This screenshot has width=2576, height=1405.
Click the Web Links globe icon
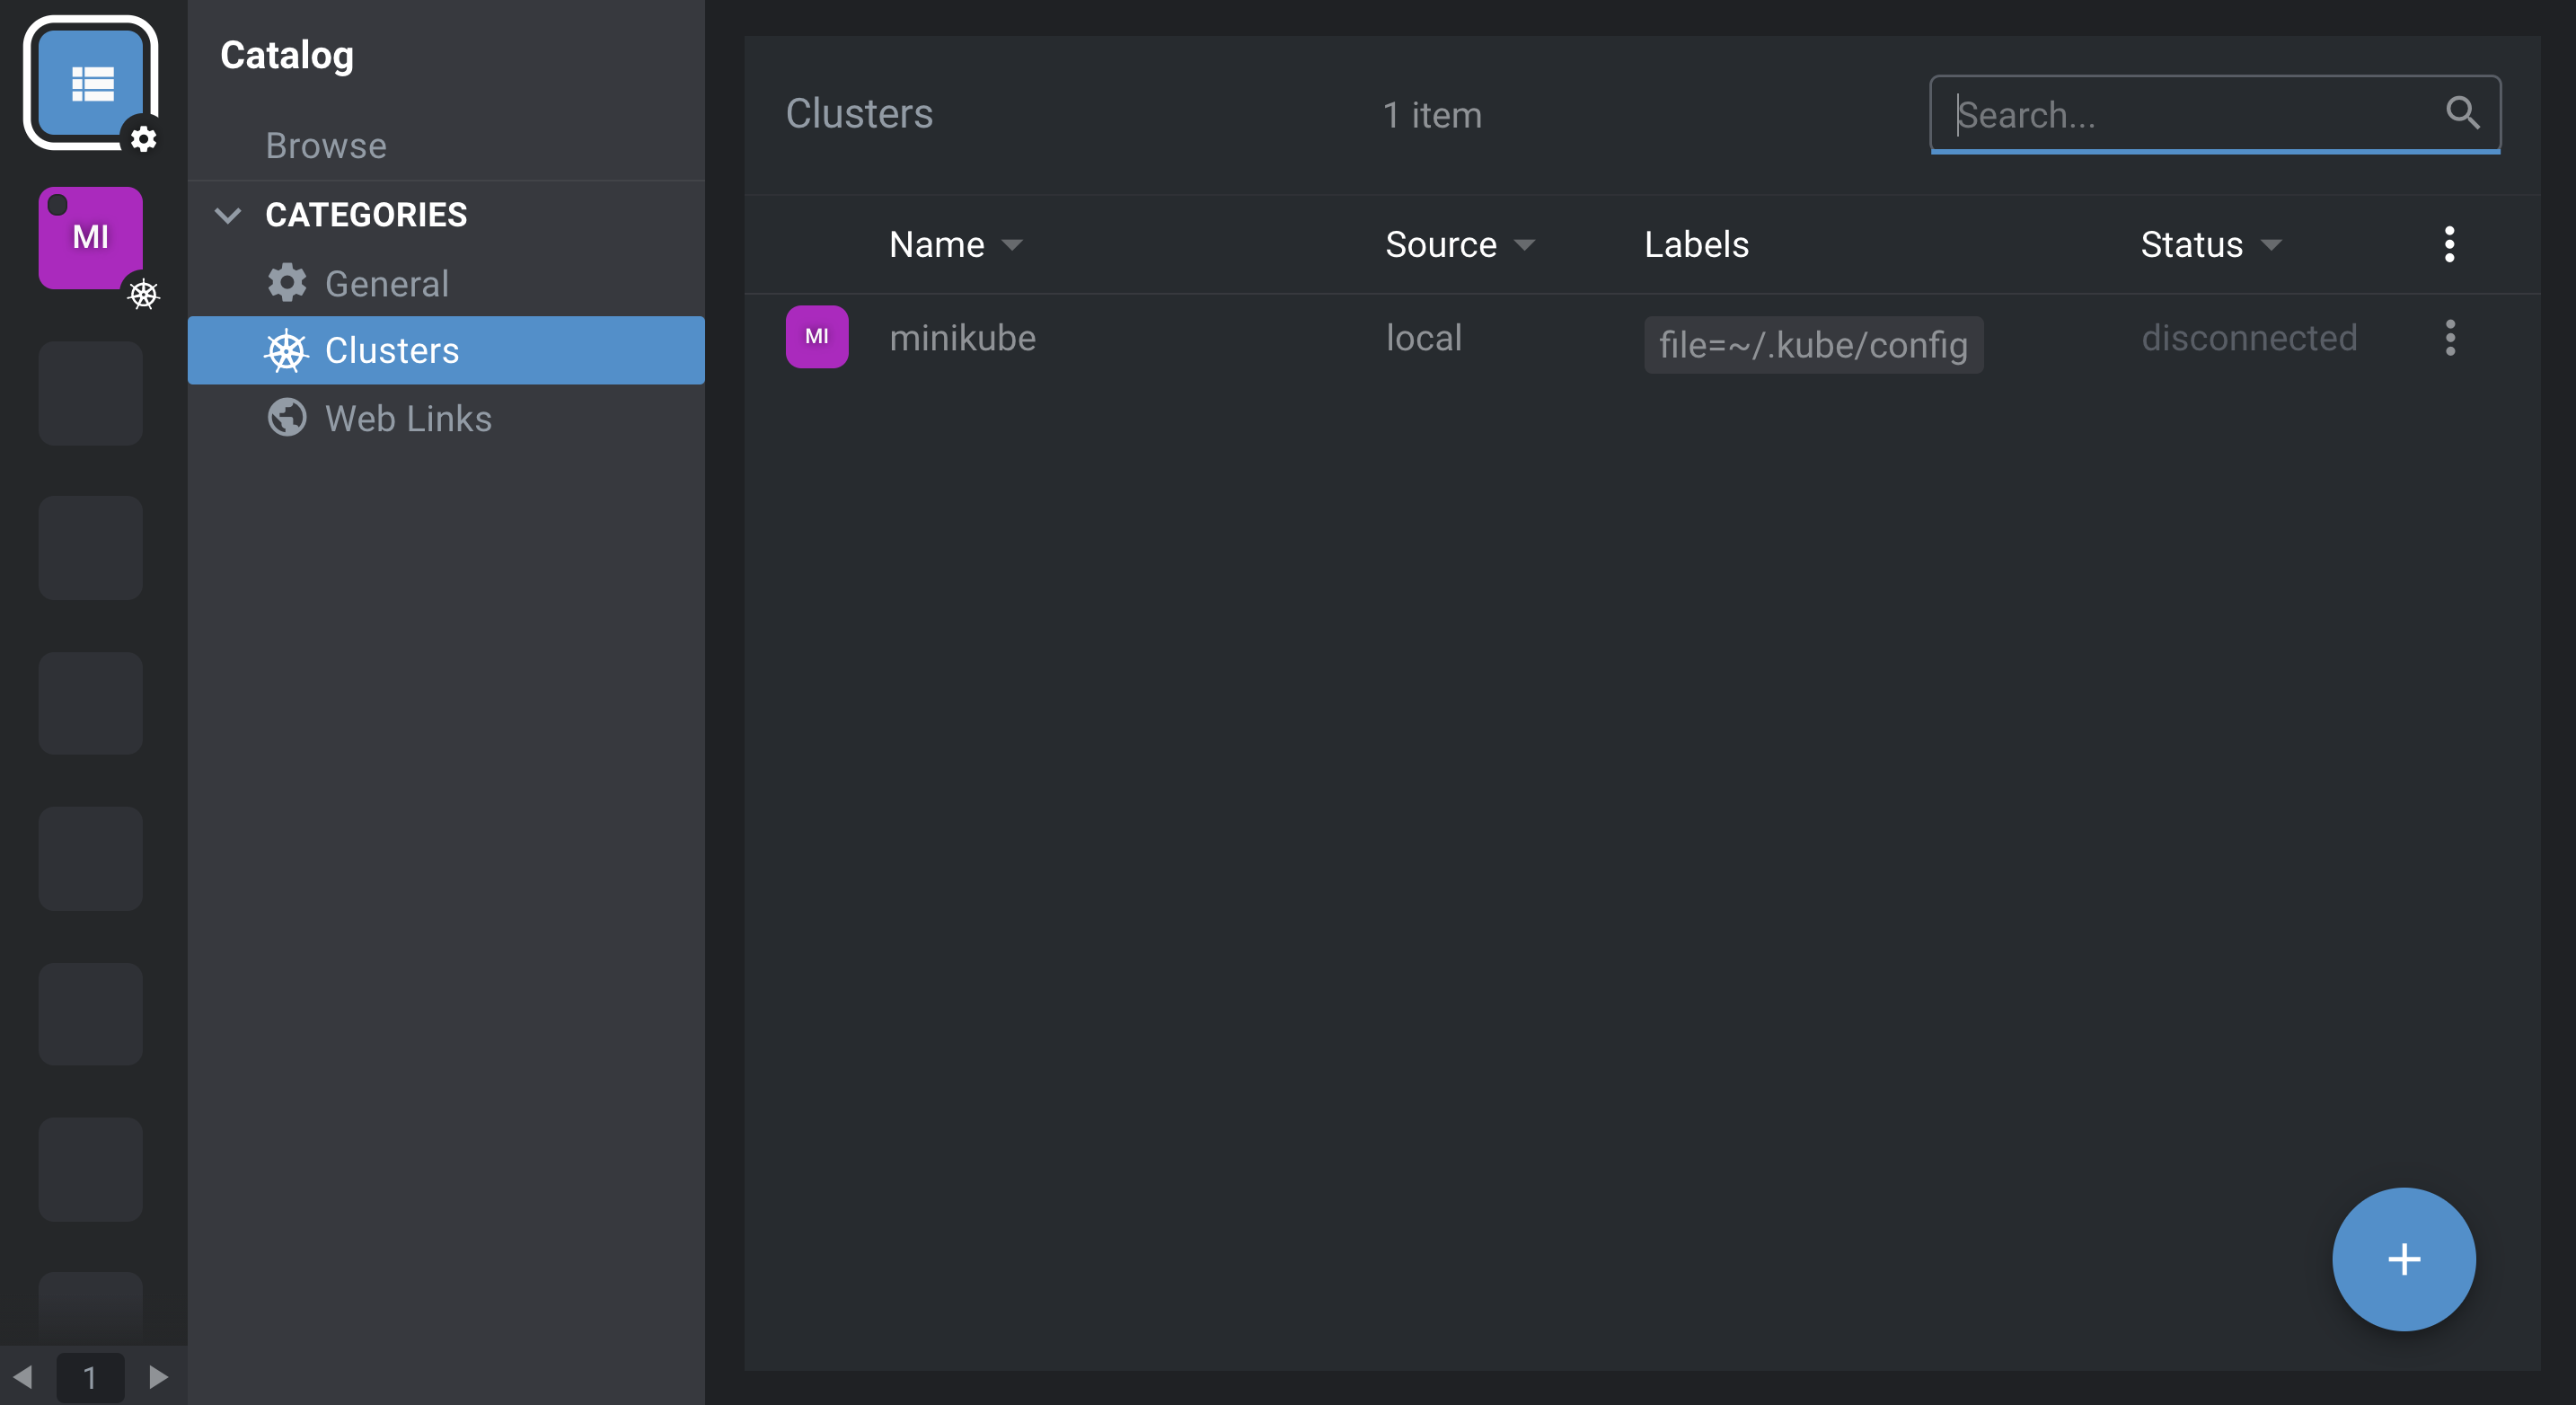tap(286, 418)
